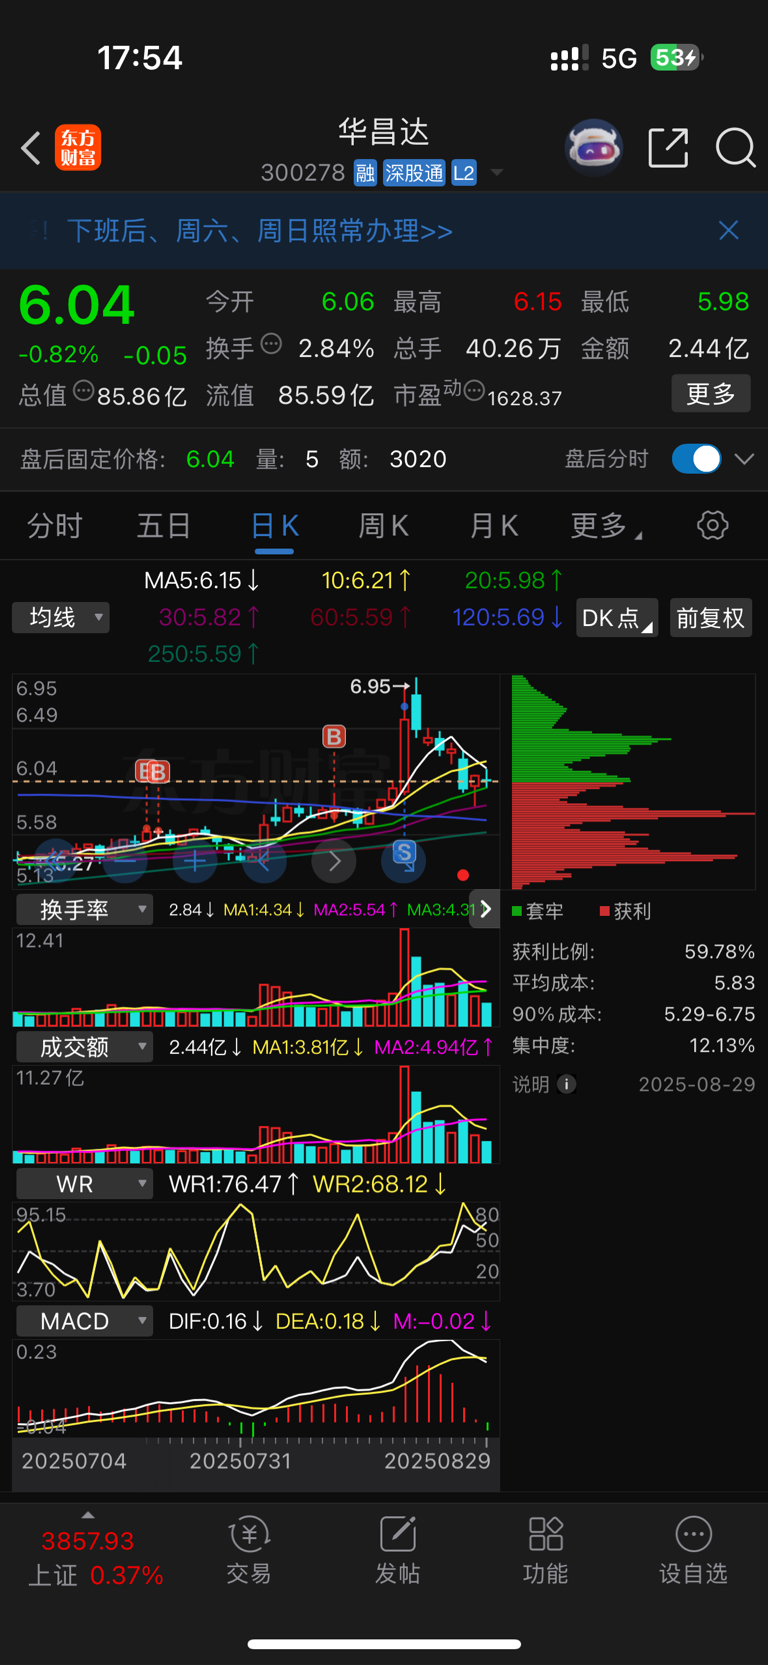
Task: Open the 下班后、周六、周日照常办理 link
Action: [260, 231]
